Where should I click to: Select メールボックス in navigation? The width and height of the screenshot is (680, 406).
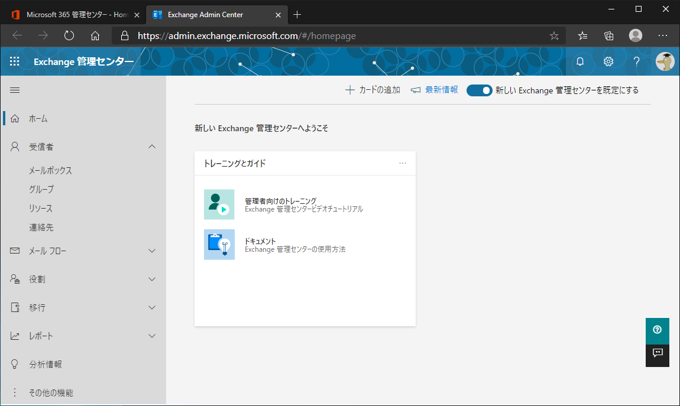[x=51, y=170]
